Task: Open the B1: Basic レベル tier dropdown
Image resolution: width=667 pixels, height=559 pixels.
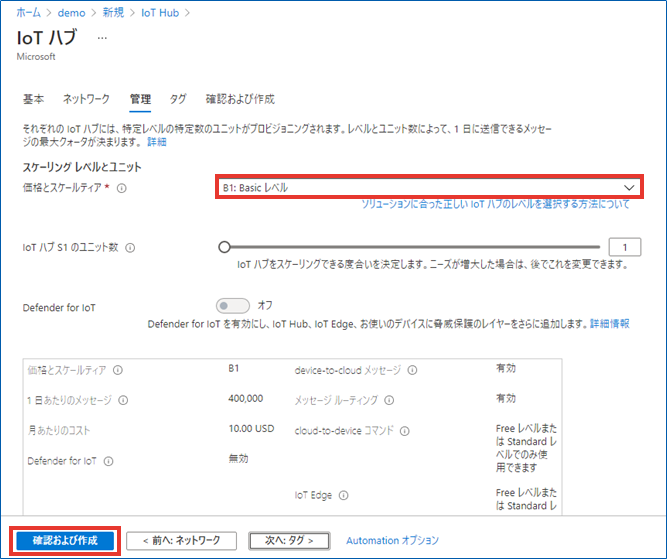Action: point(429,187)
